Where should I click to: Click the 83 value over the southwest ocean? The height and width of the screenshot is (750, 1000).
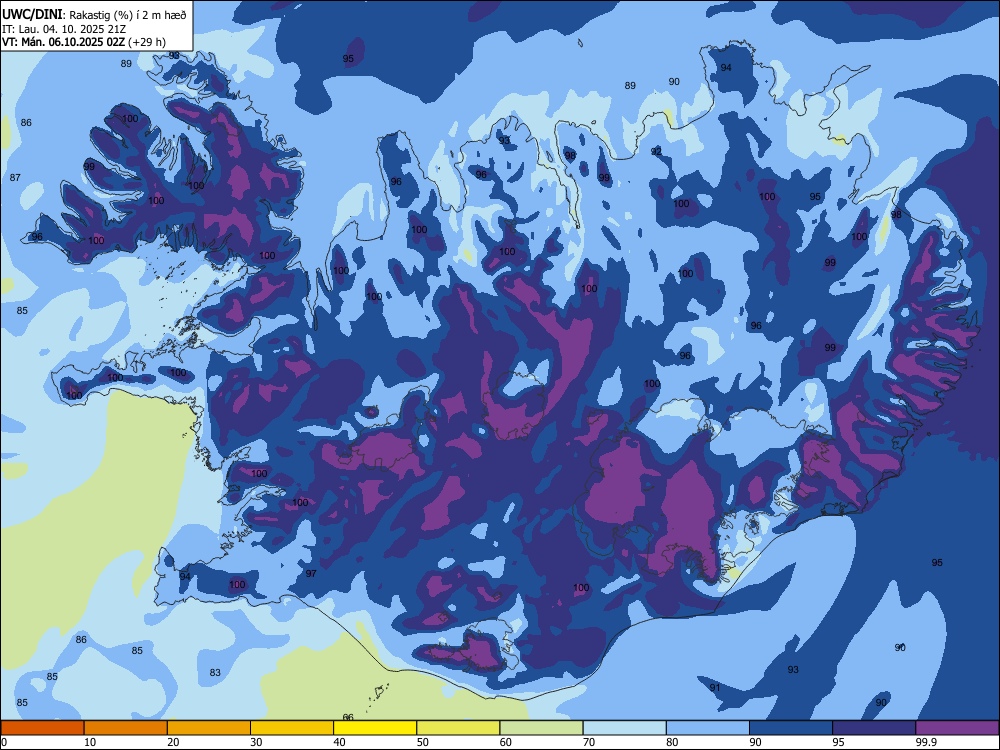(215, 672)
